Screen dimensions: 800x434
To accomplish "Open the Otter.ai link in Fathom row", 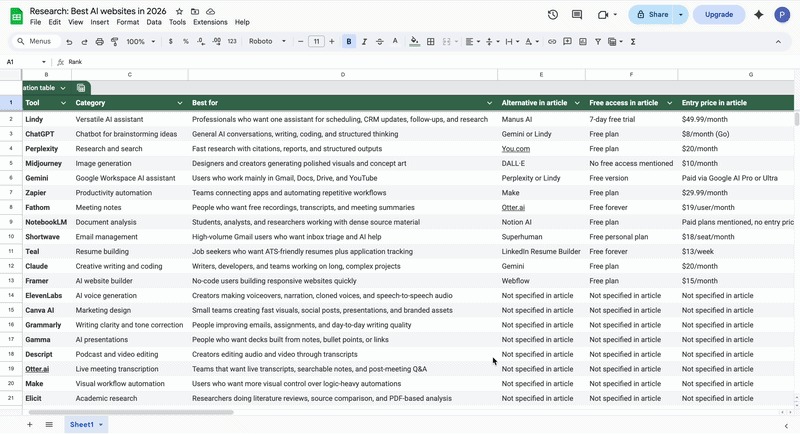I will 513,208.
